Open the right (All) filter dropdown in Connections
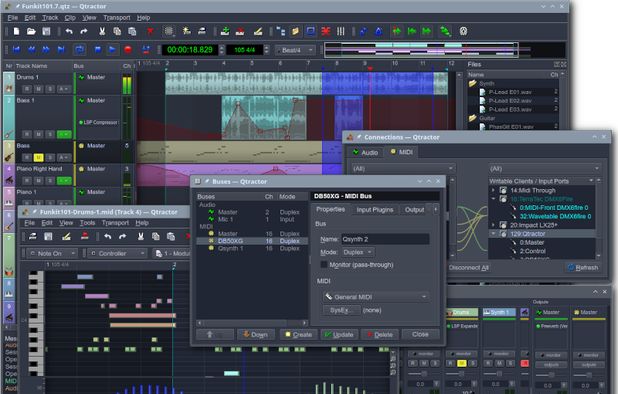 (544, 169)
